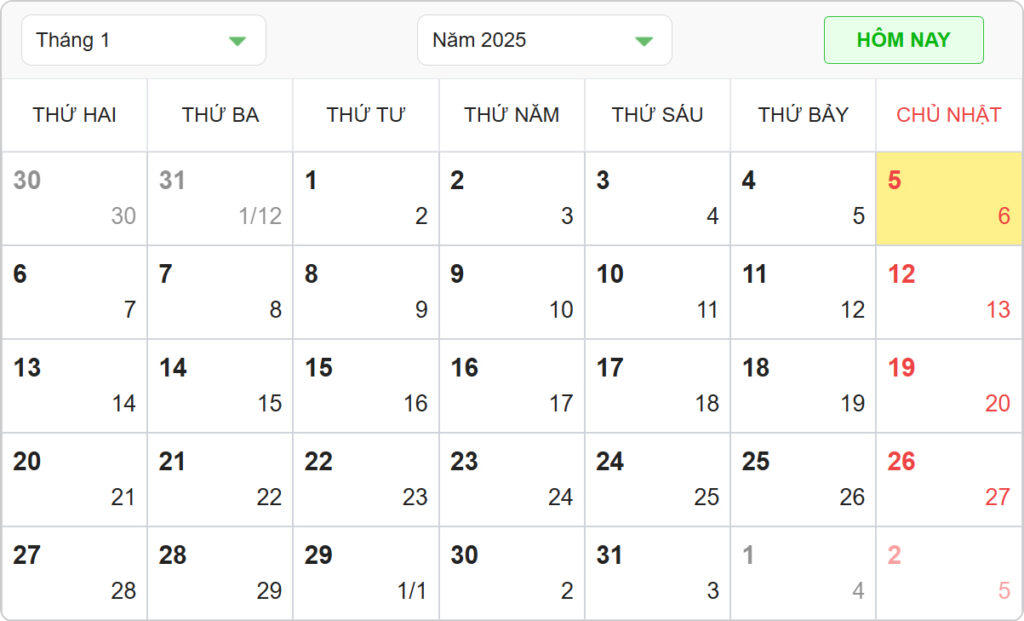Click the green arrow beside Tháng 1

click(237, 41)
